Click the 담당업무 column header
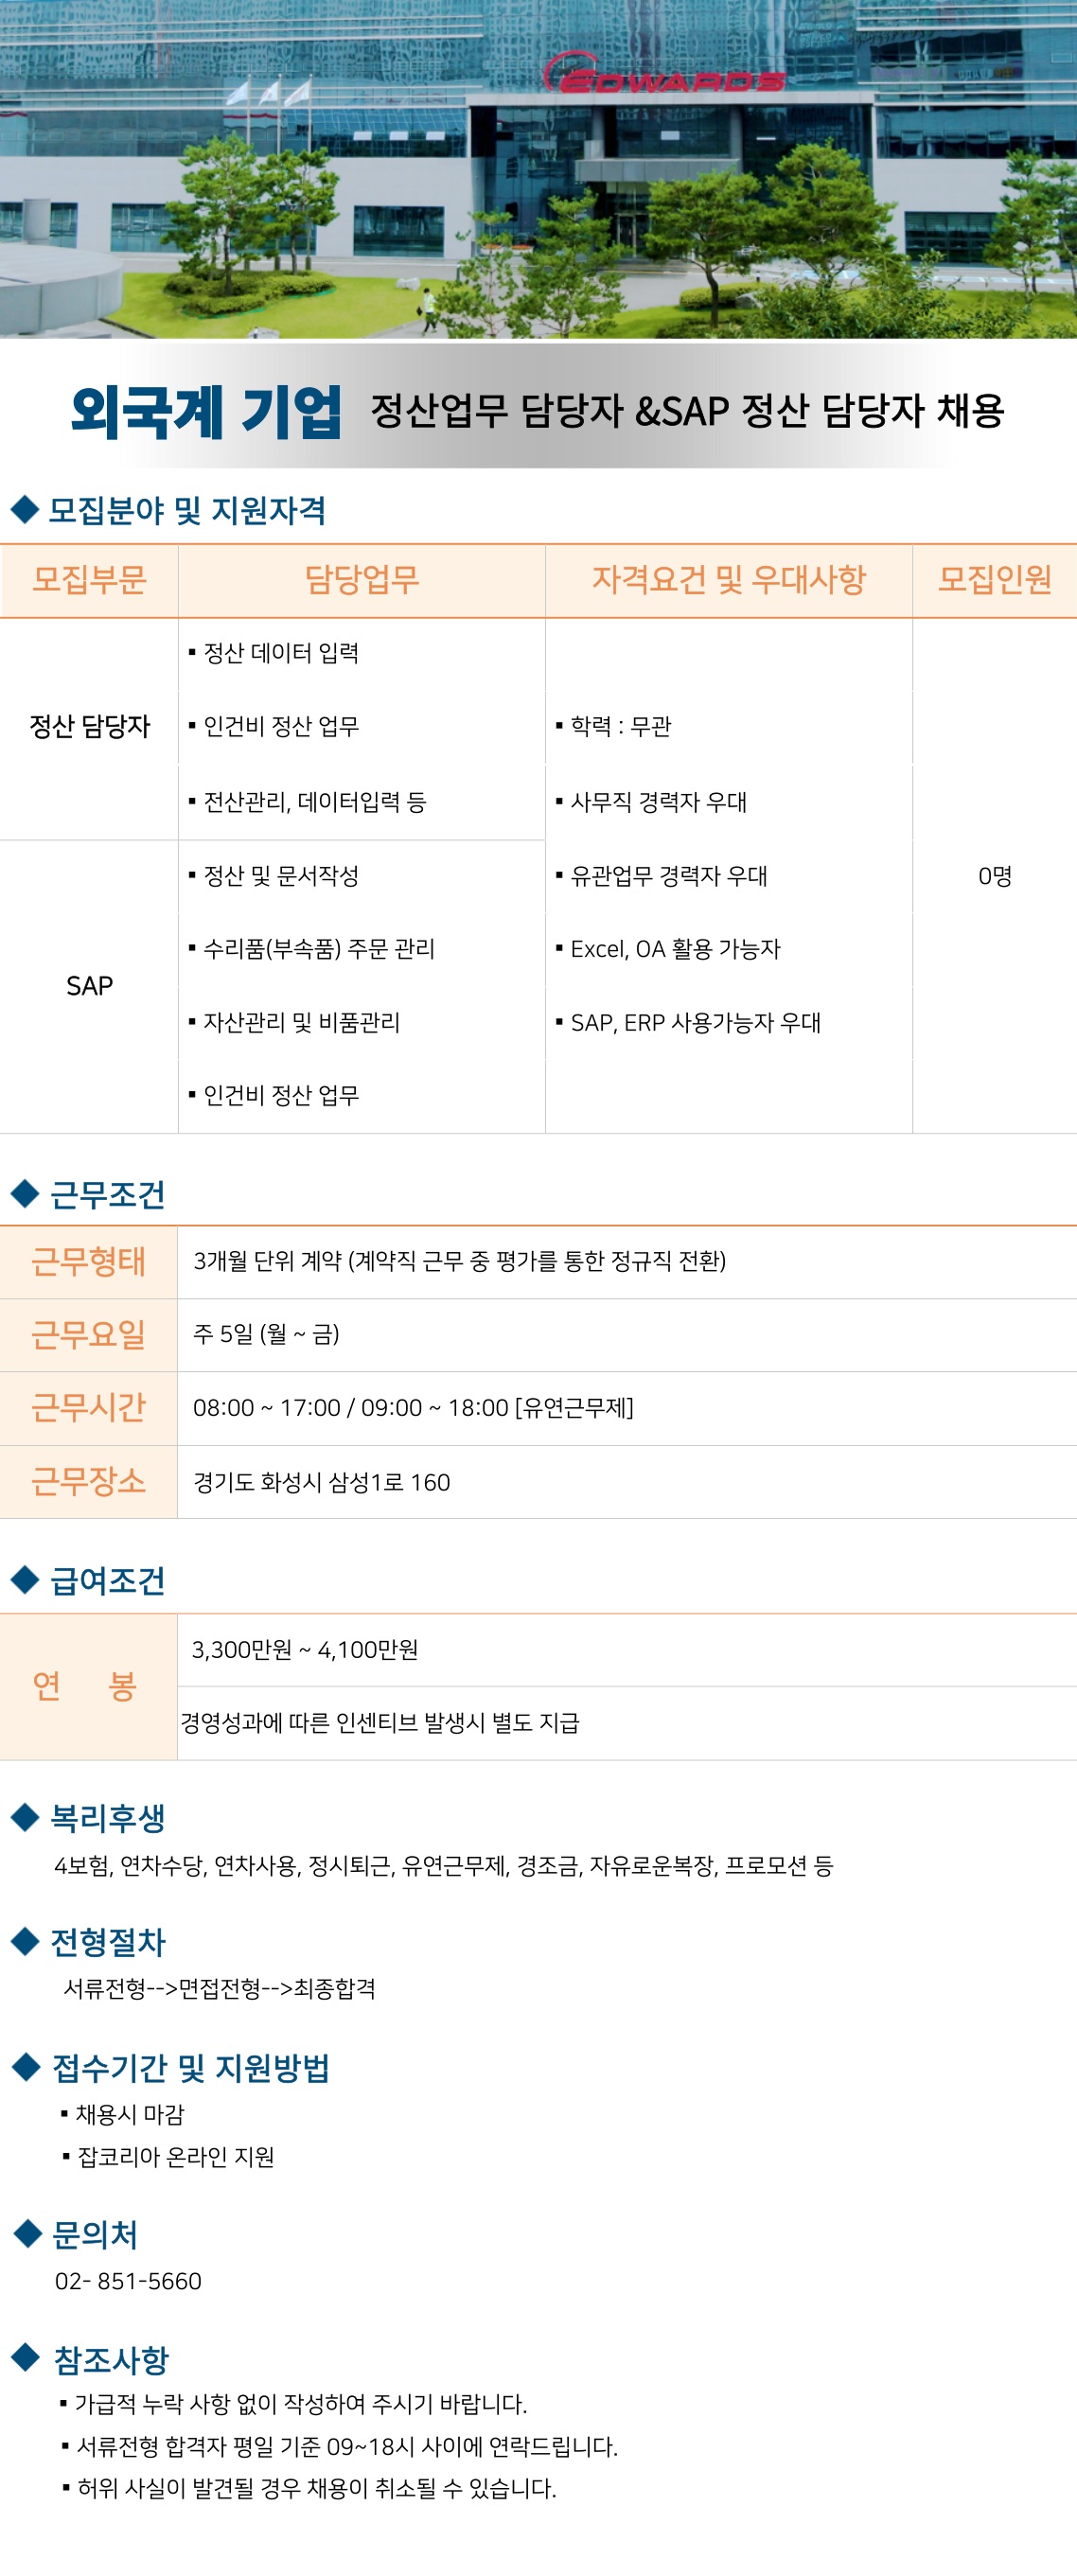 click(x=361, y=579)
